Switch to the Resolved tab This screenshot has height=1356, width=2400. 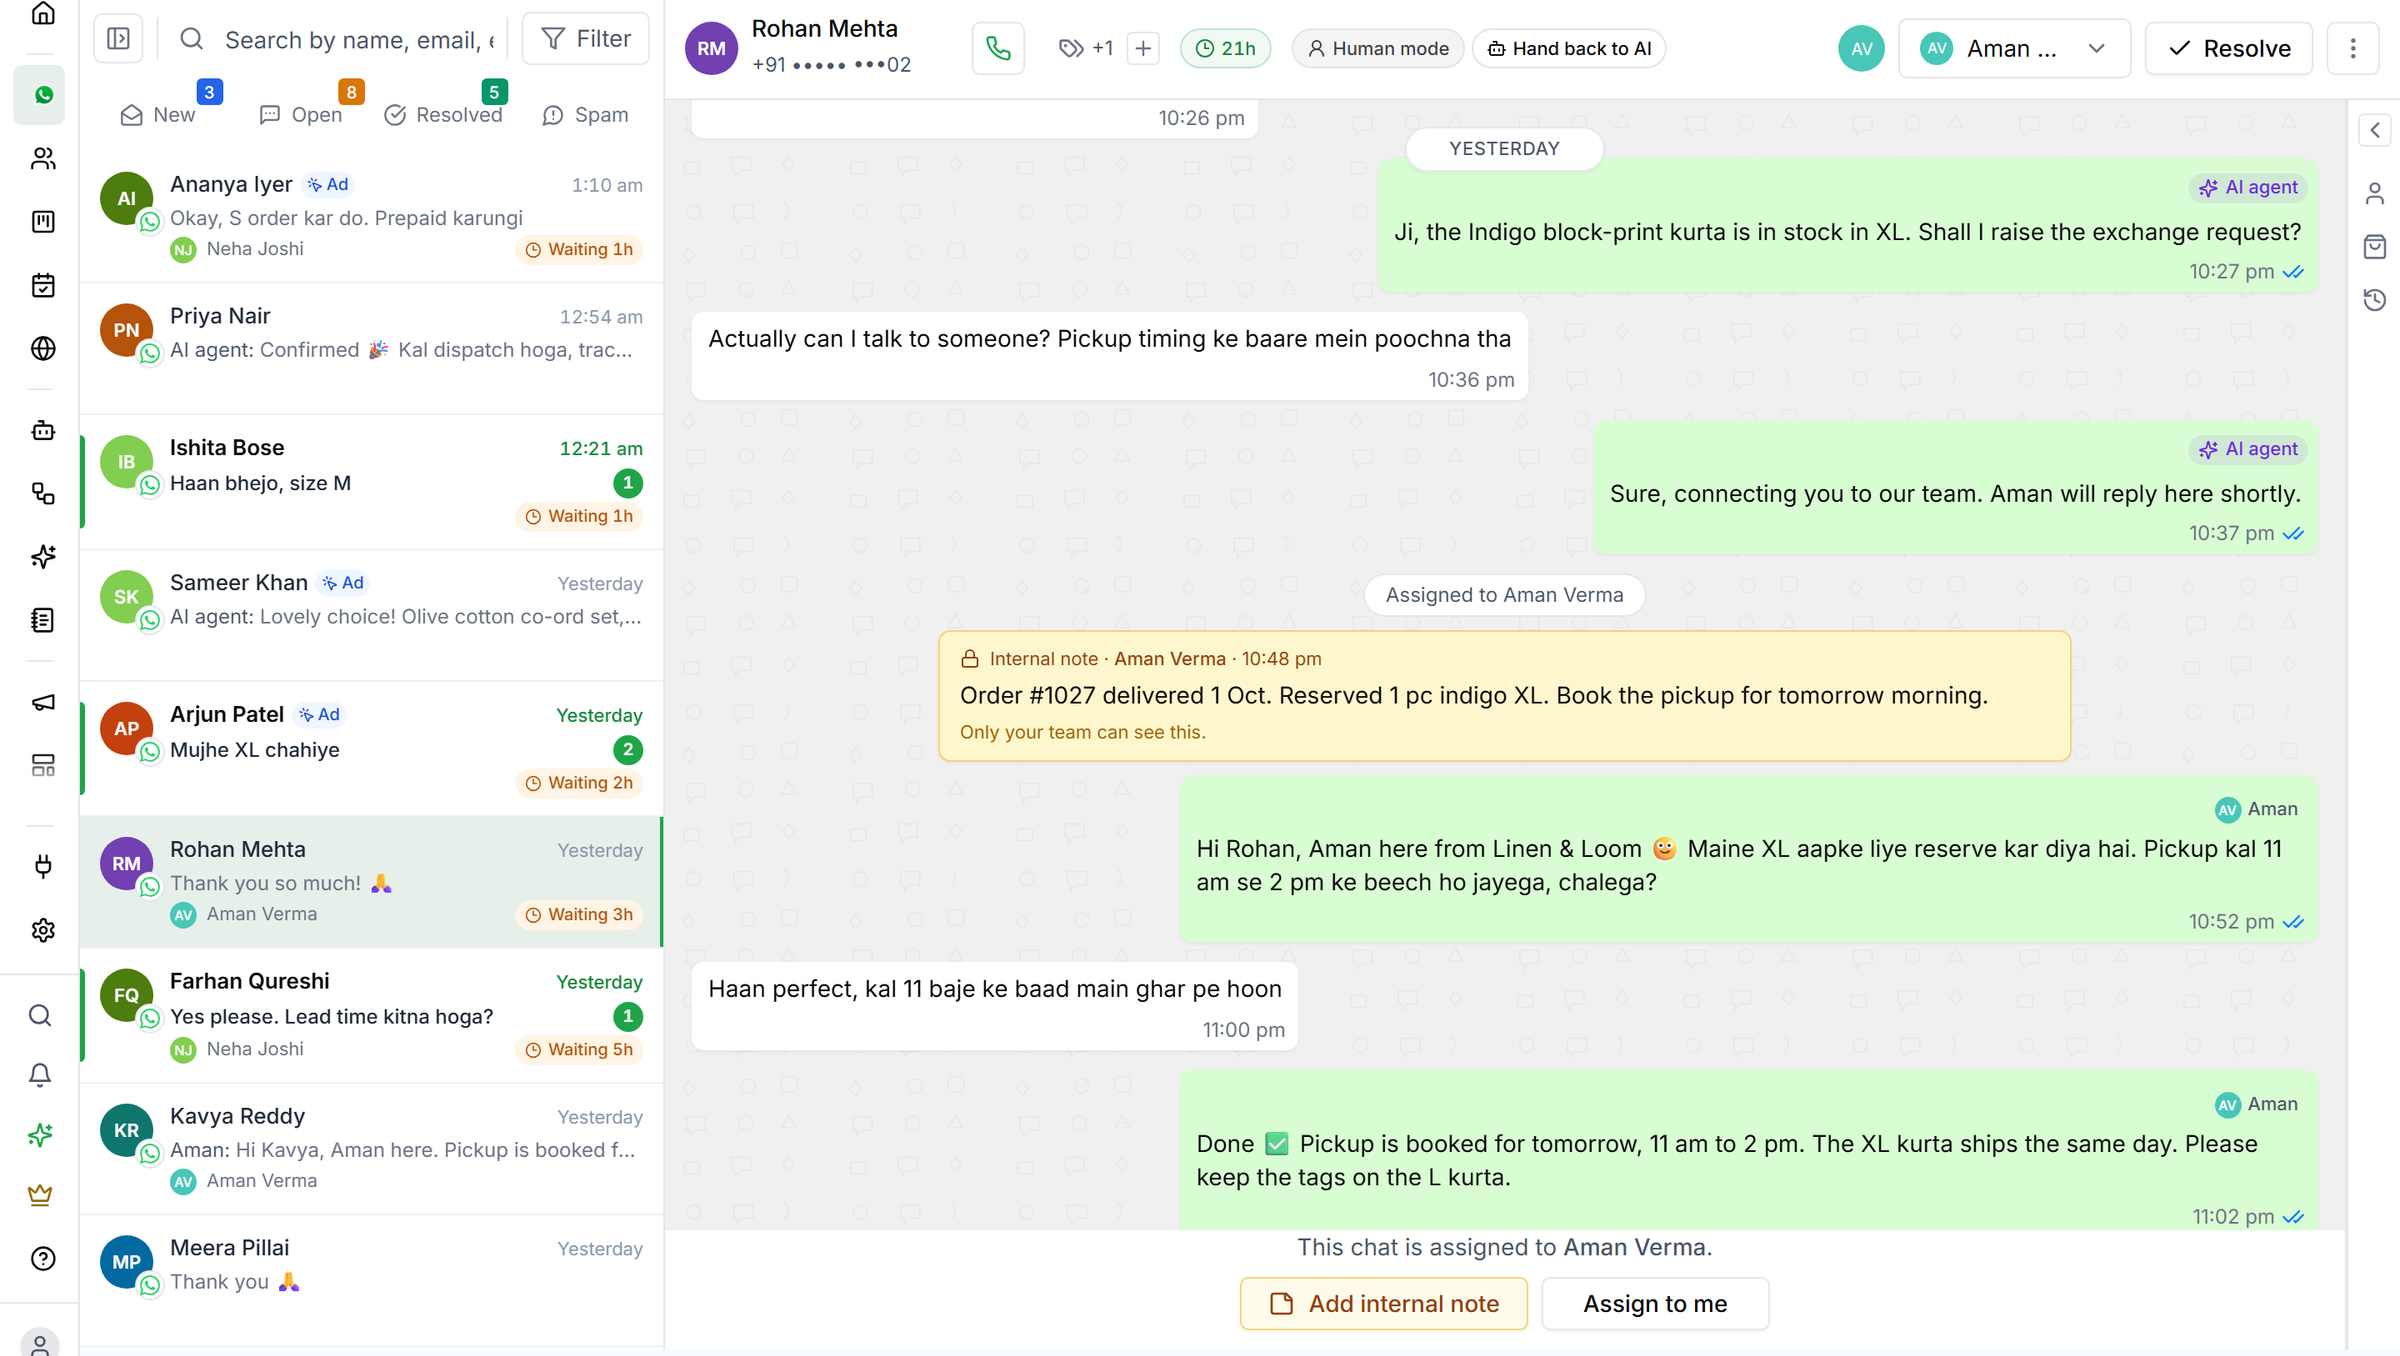pos(443,114)
